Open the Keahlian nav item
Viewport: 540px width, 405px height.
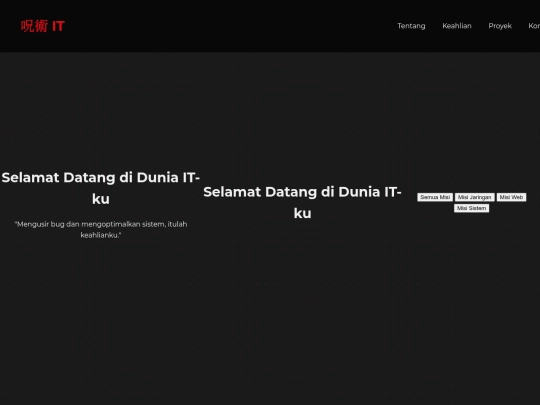point(457,26)
